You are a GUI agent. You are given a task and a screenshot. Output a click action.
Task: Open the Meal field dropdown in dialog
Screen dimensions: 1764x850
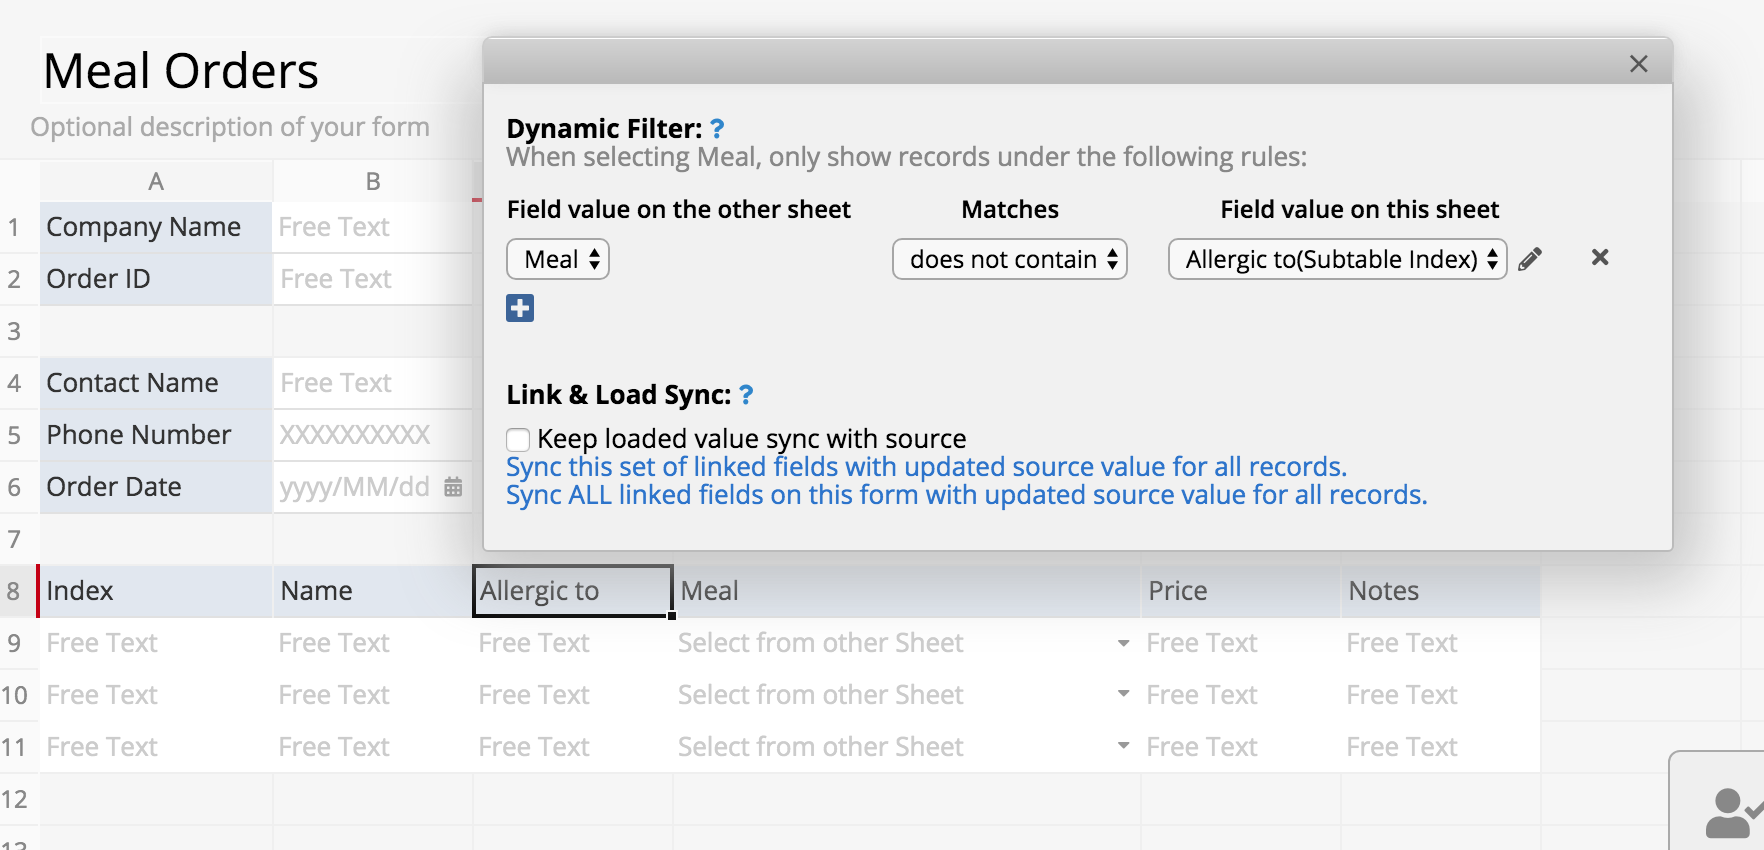pos(558,260)
